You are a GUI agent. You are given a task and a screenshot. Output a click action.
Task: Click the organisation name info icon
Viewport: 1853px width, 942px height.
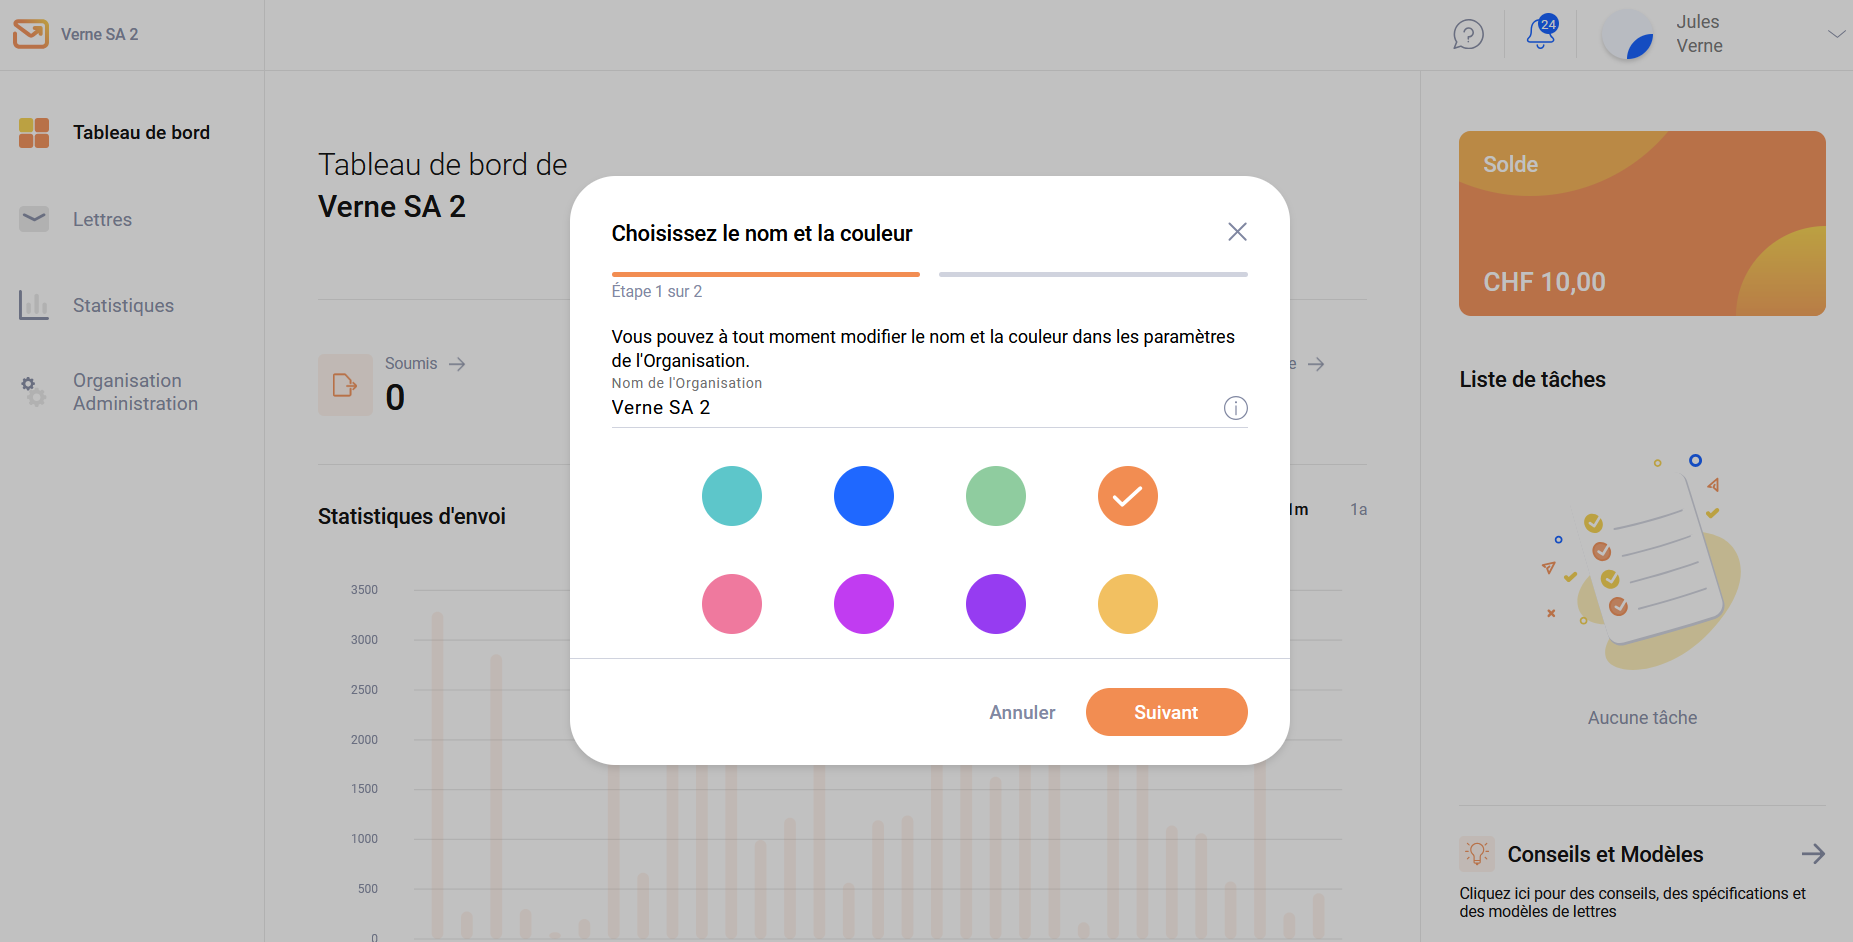[1235, 408]
